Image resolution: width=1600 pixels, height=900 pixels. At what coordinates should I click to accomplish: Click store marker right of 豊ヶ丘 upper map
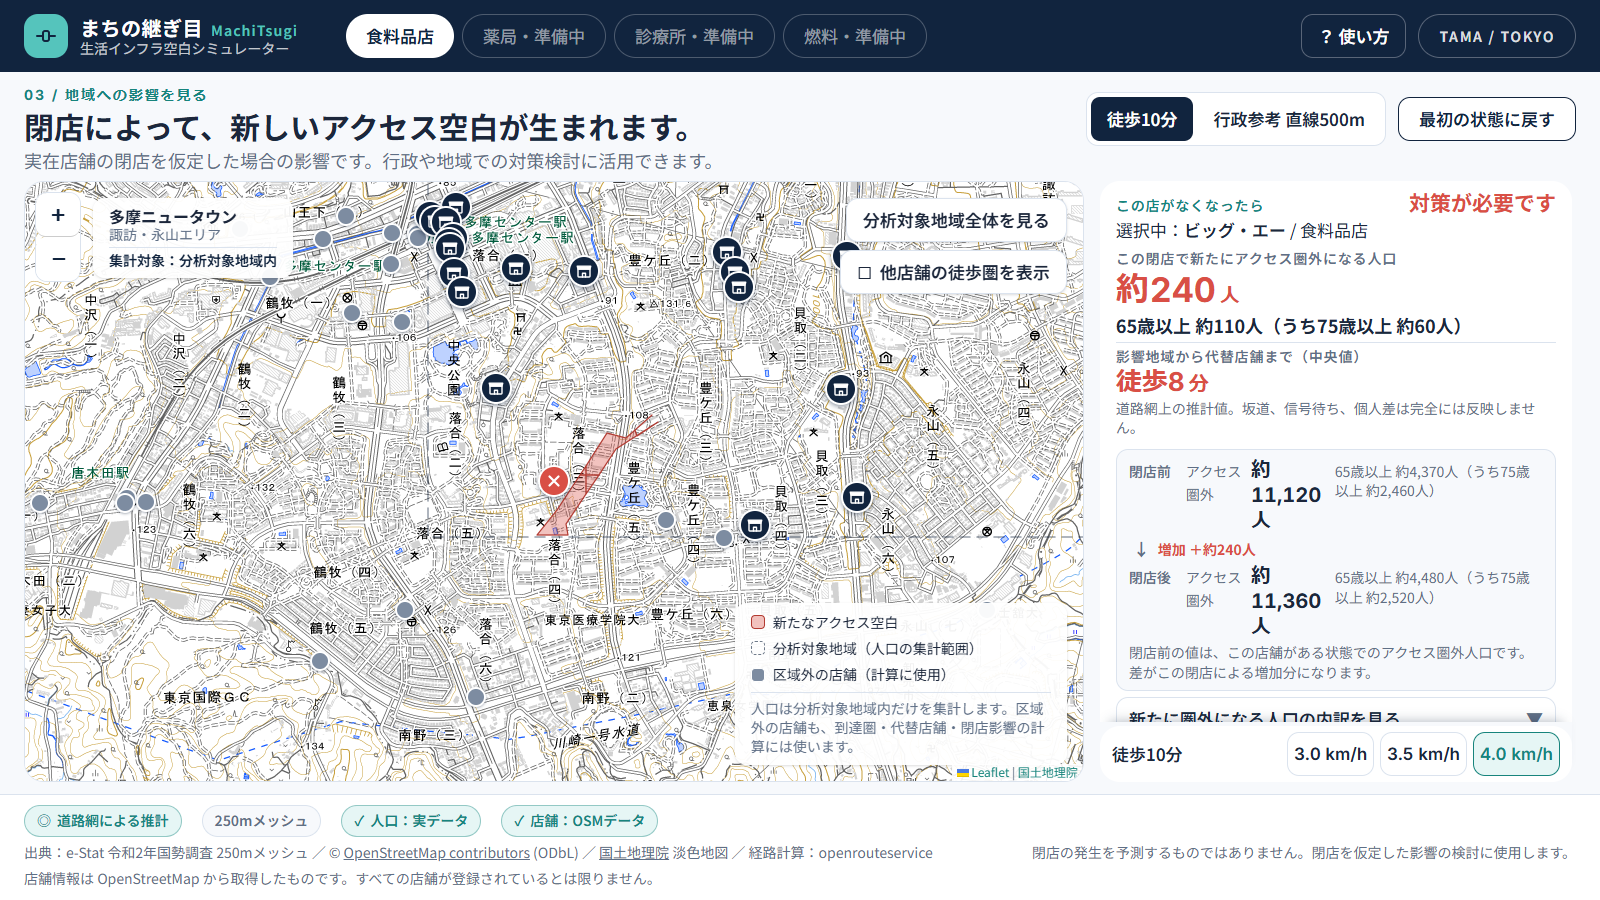(x=727, y=251)
